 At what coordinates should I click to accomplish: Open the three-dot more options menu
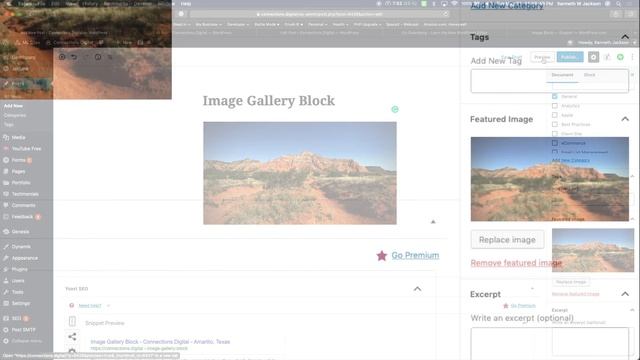pyautogui.click(x=632, y=57)
